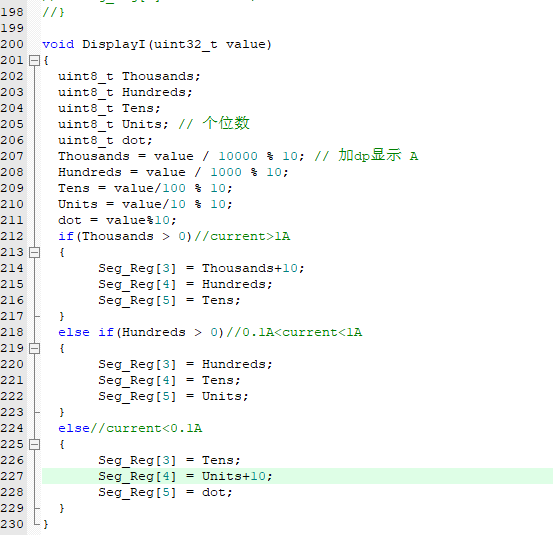Click the closing brace on line 230
Image resolution: width=553 pixels, height=535 pixels.
pyautogui.click(x=45, y=524)
